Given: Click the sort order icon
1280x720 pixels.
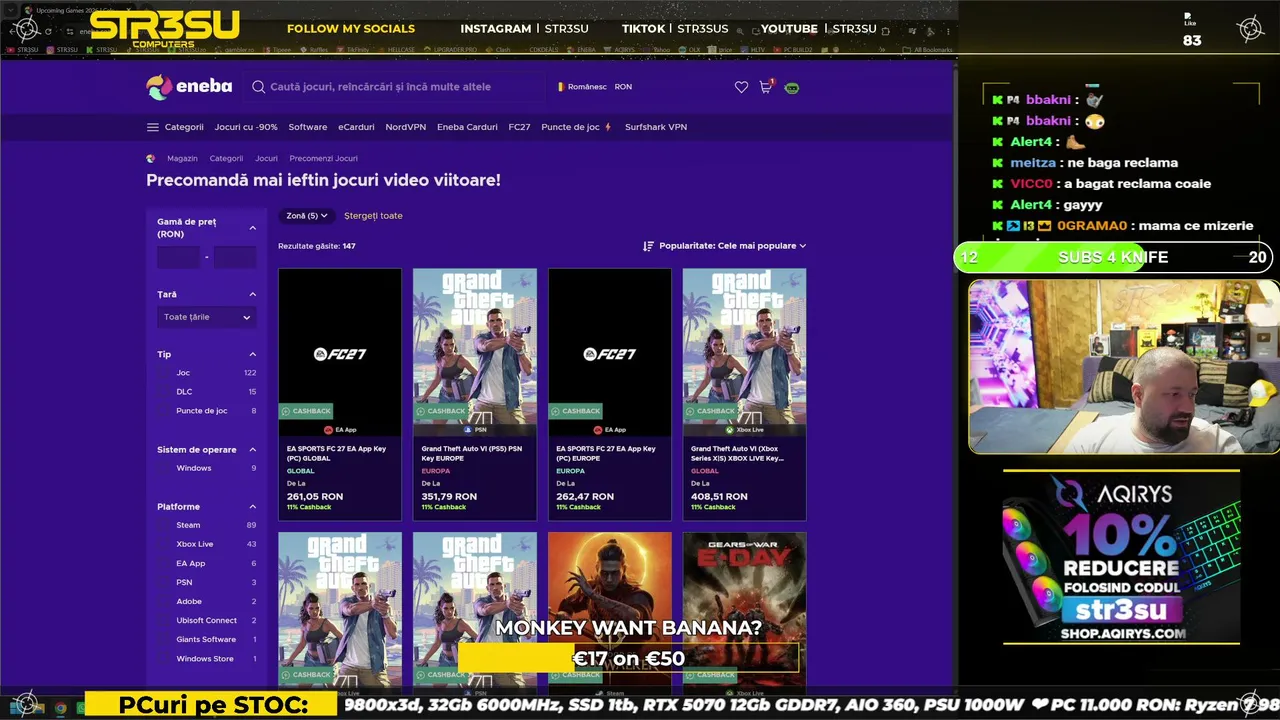Looking at the screenshot, I should pos(648,246).
